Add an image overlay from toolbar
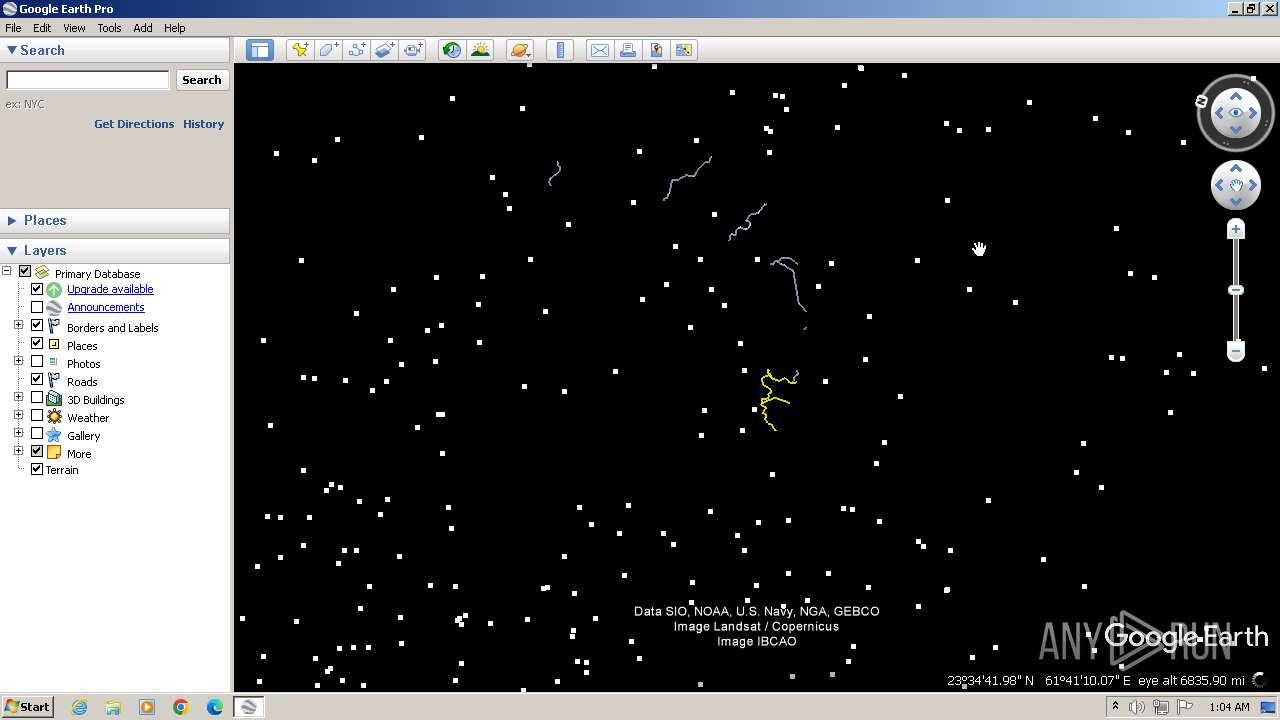 click(x=384, y=50)
